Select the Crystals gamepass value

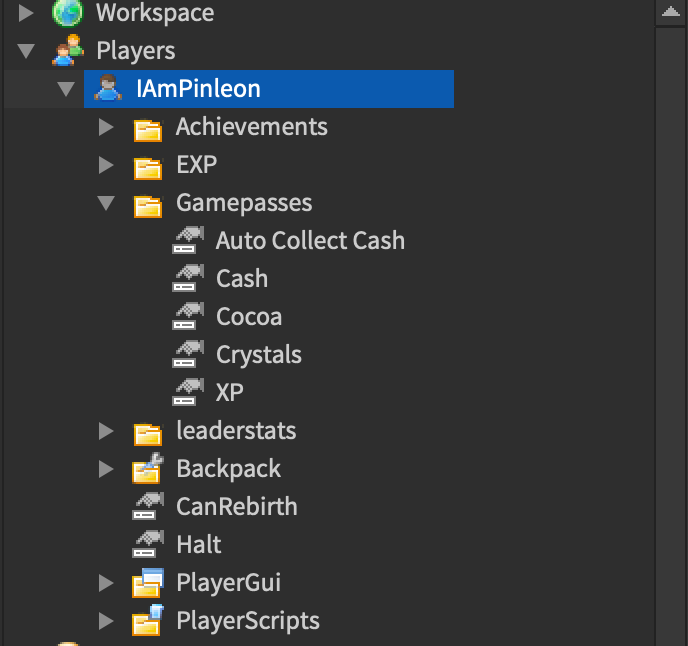tap(258, 355)
